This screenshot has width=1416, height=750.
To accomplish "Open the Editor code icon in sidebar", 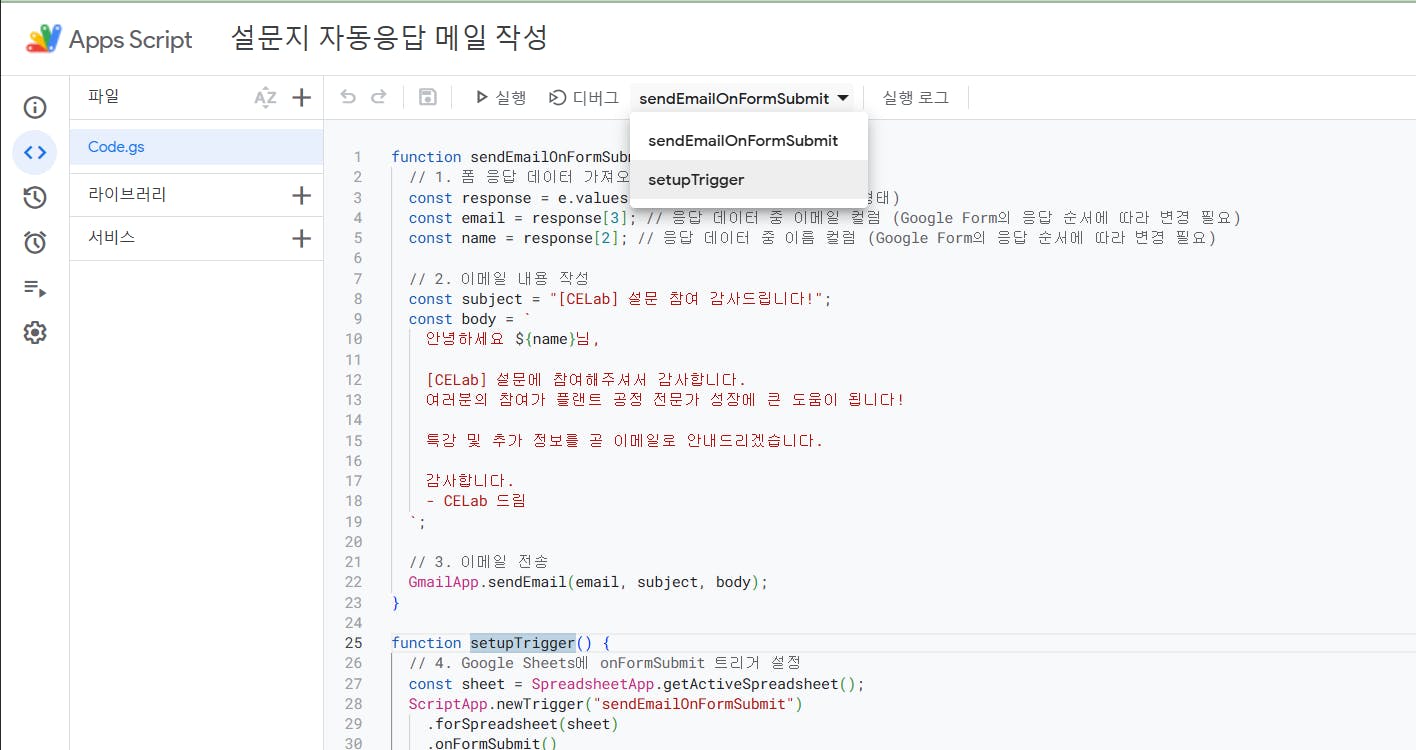I will point(35,152).
